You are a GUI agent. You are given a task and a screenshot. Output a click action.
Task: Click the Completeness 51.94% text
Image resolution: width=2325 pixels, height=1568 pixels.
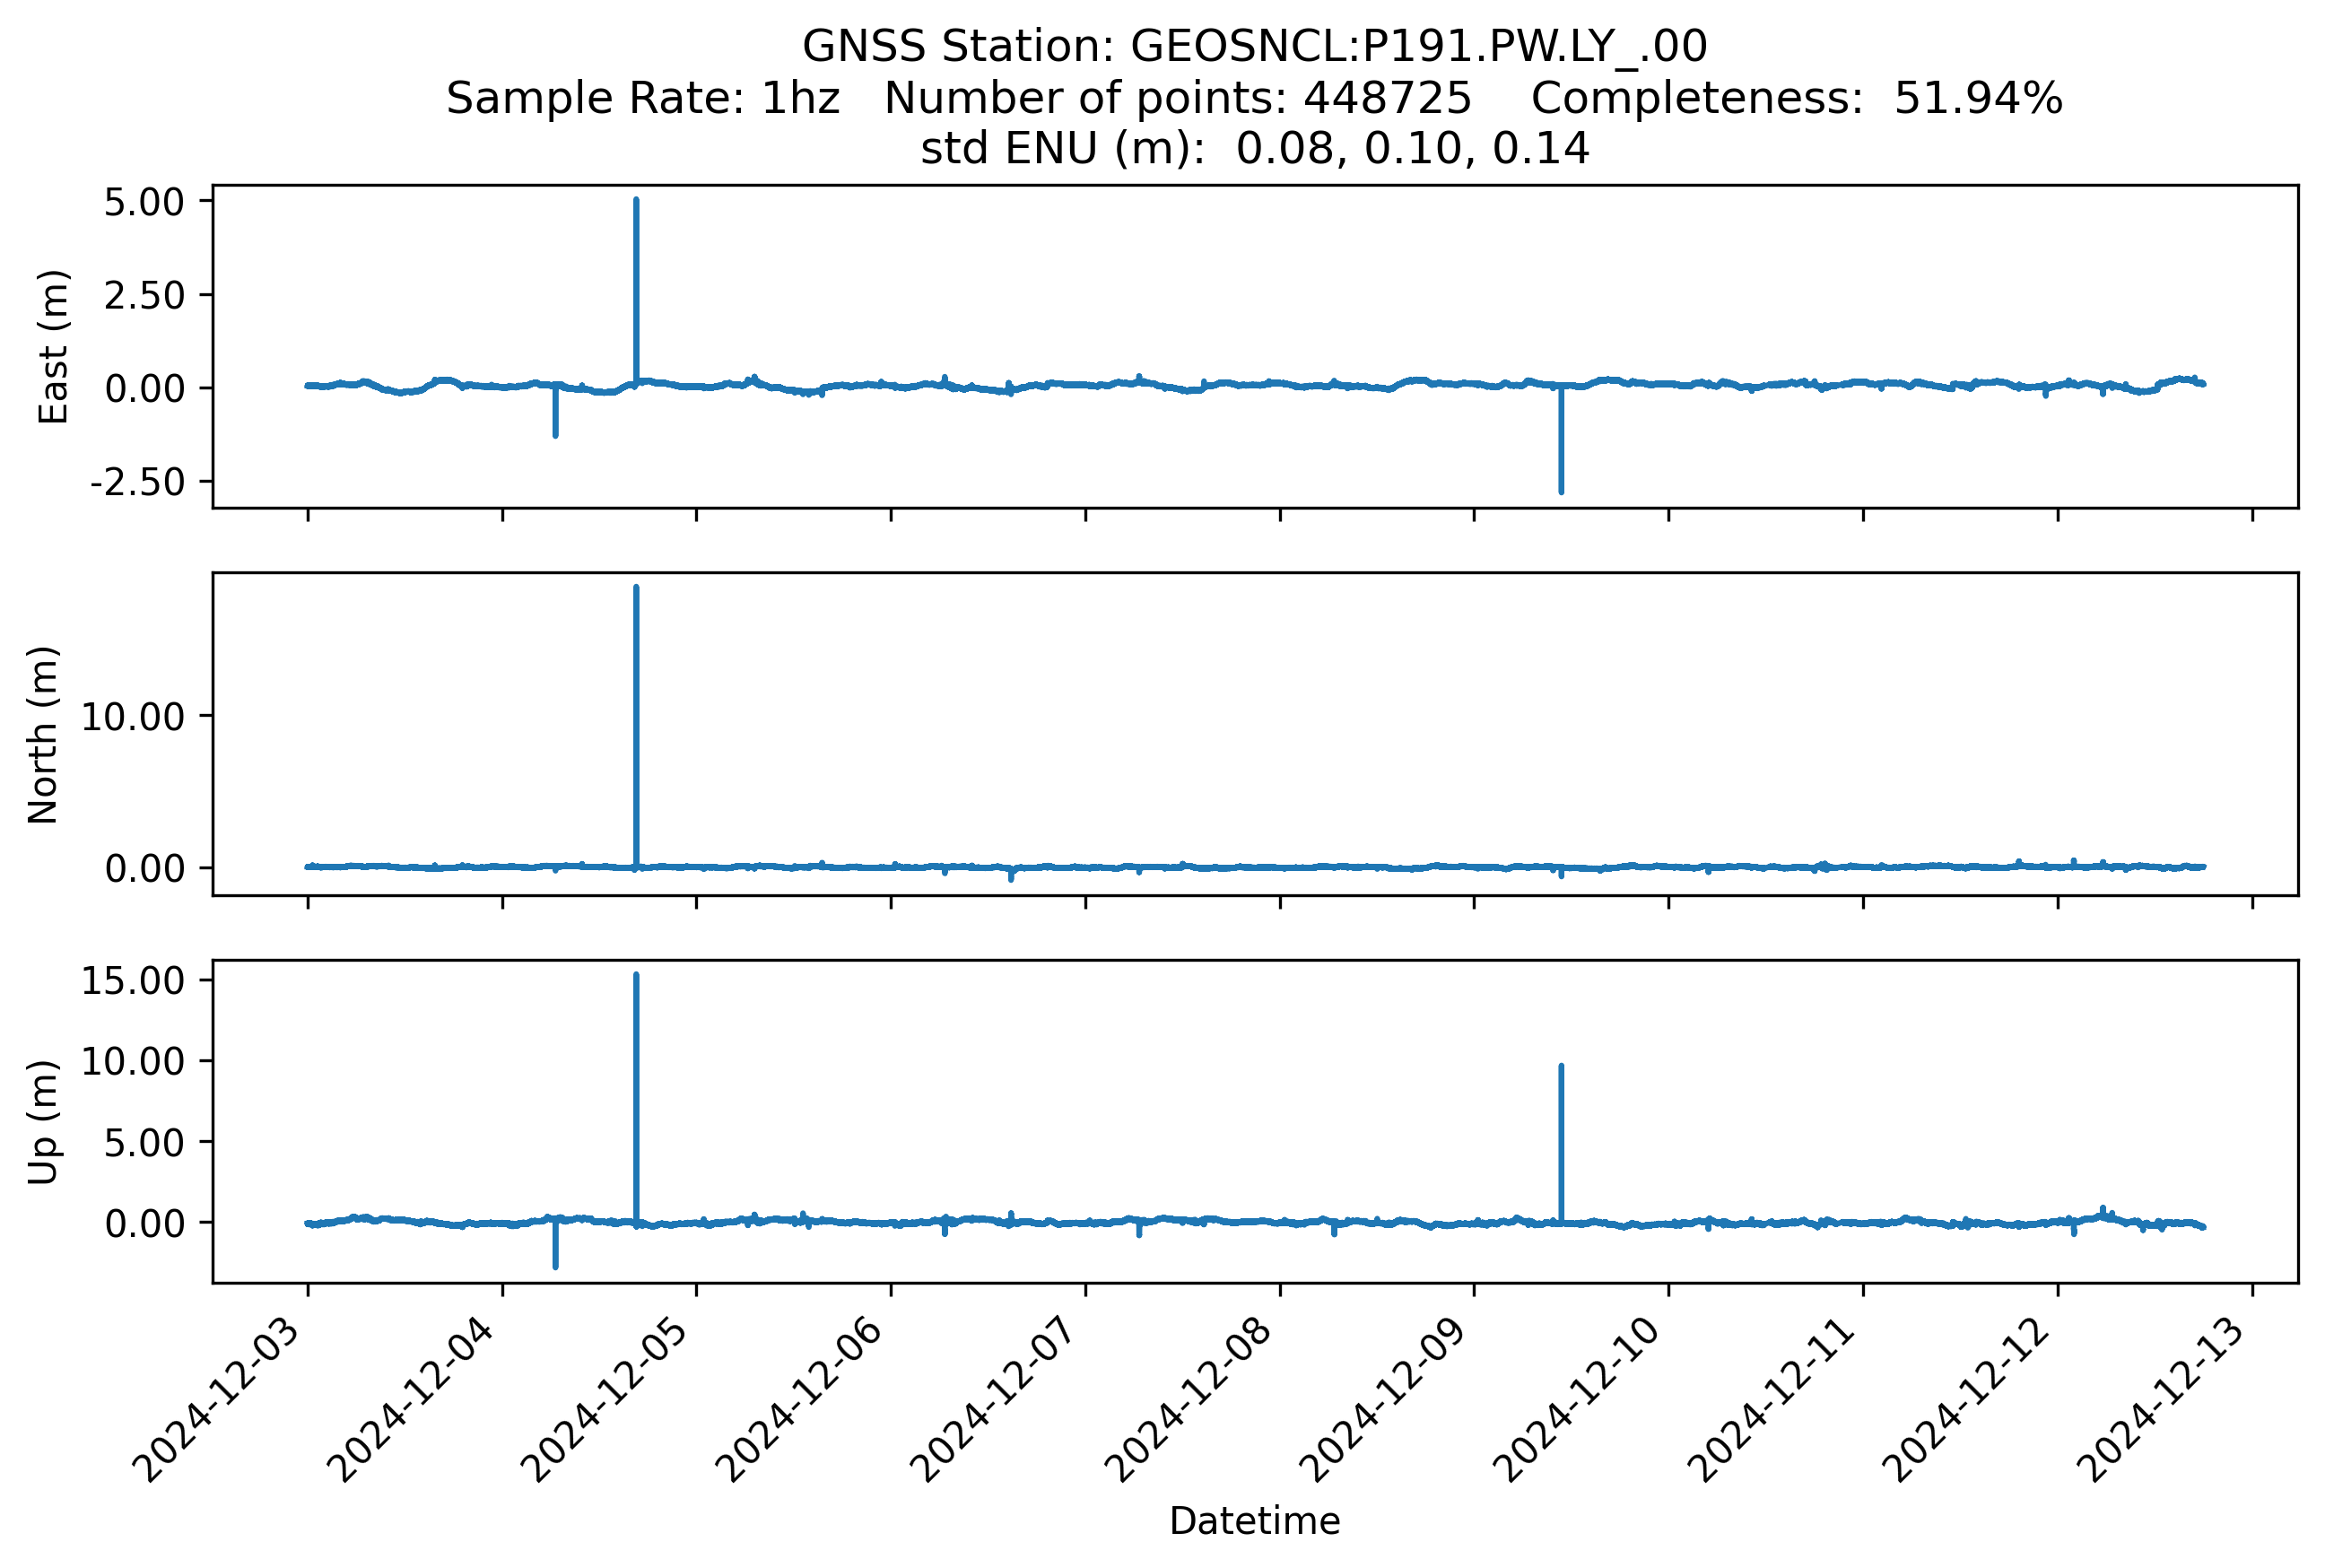(x=1796, y=98)
